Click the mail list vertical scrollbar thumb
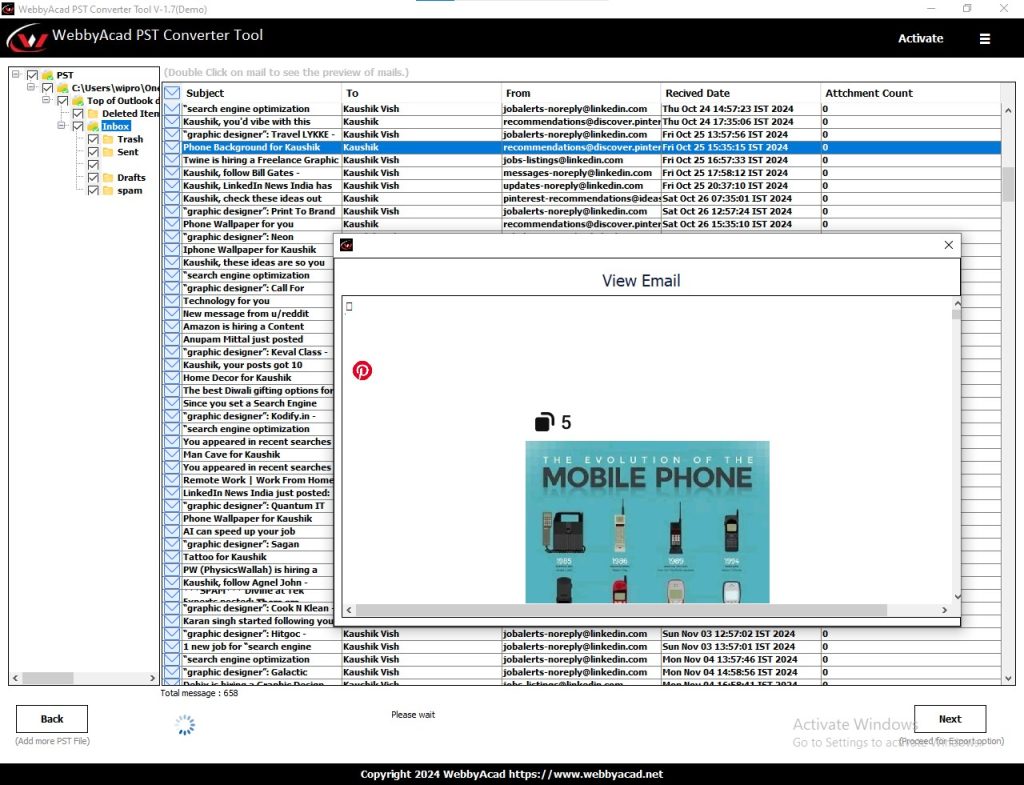 [1008, 184]
